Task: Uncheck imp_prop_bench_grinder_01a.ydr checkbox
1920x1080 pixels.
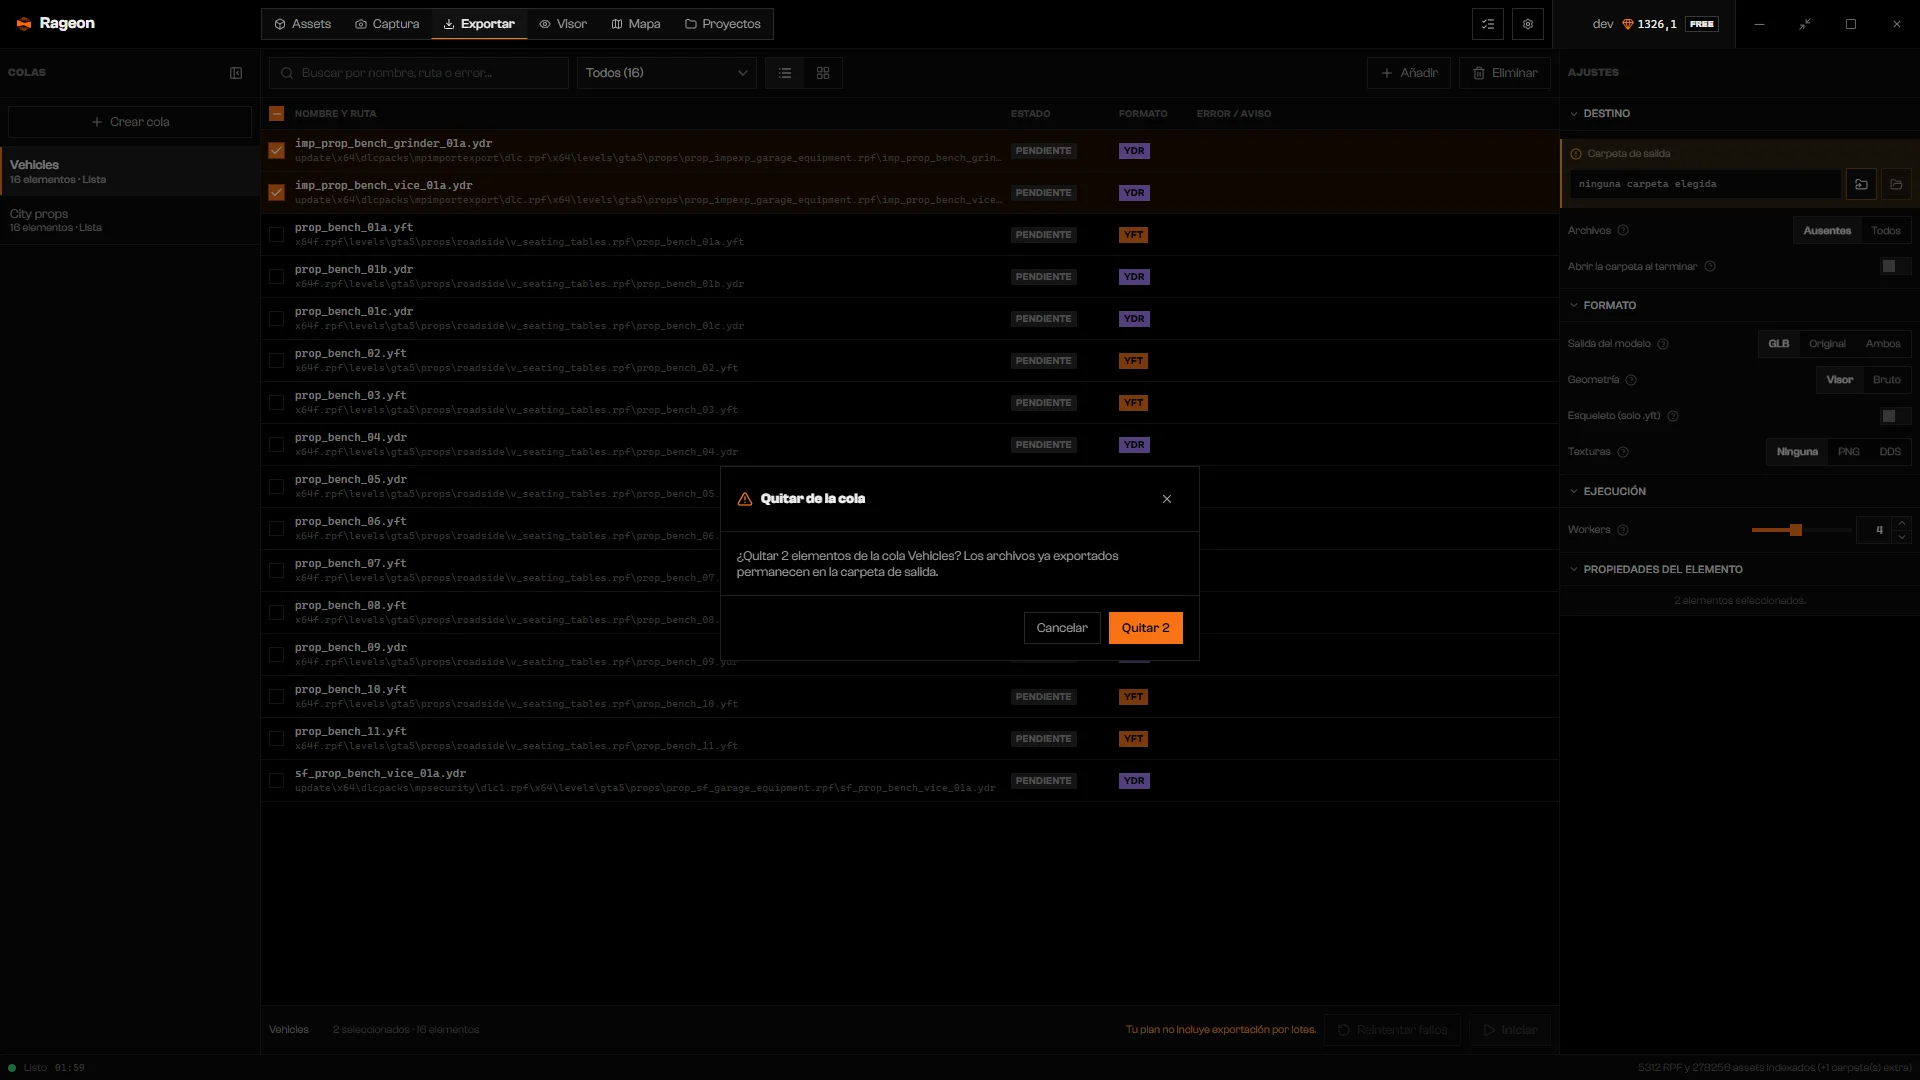Action: pos(277,151)
